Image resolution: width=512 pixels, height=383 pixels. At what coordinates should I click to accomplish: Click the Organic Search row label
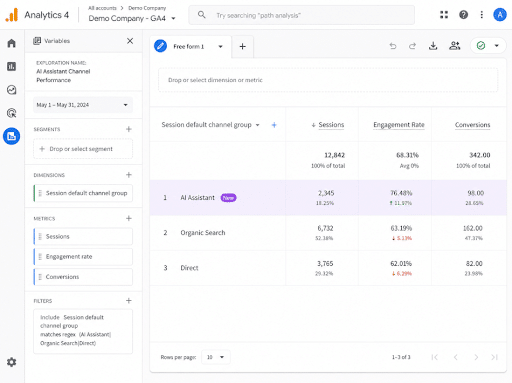[x=203, y=233]
